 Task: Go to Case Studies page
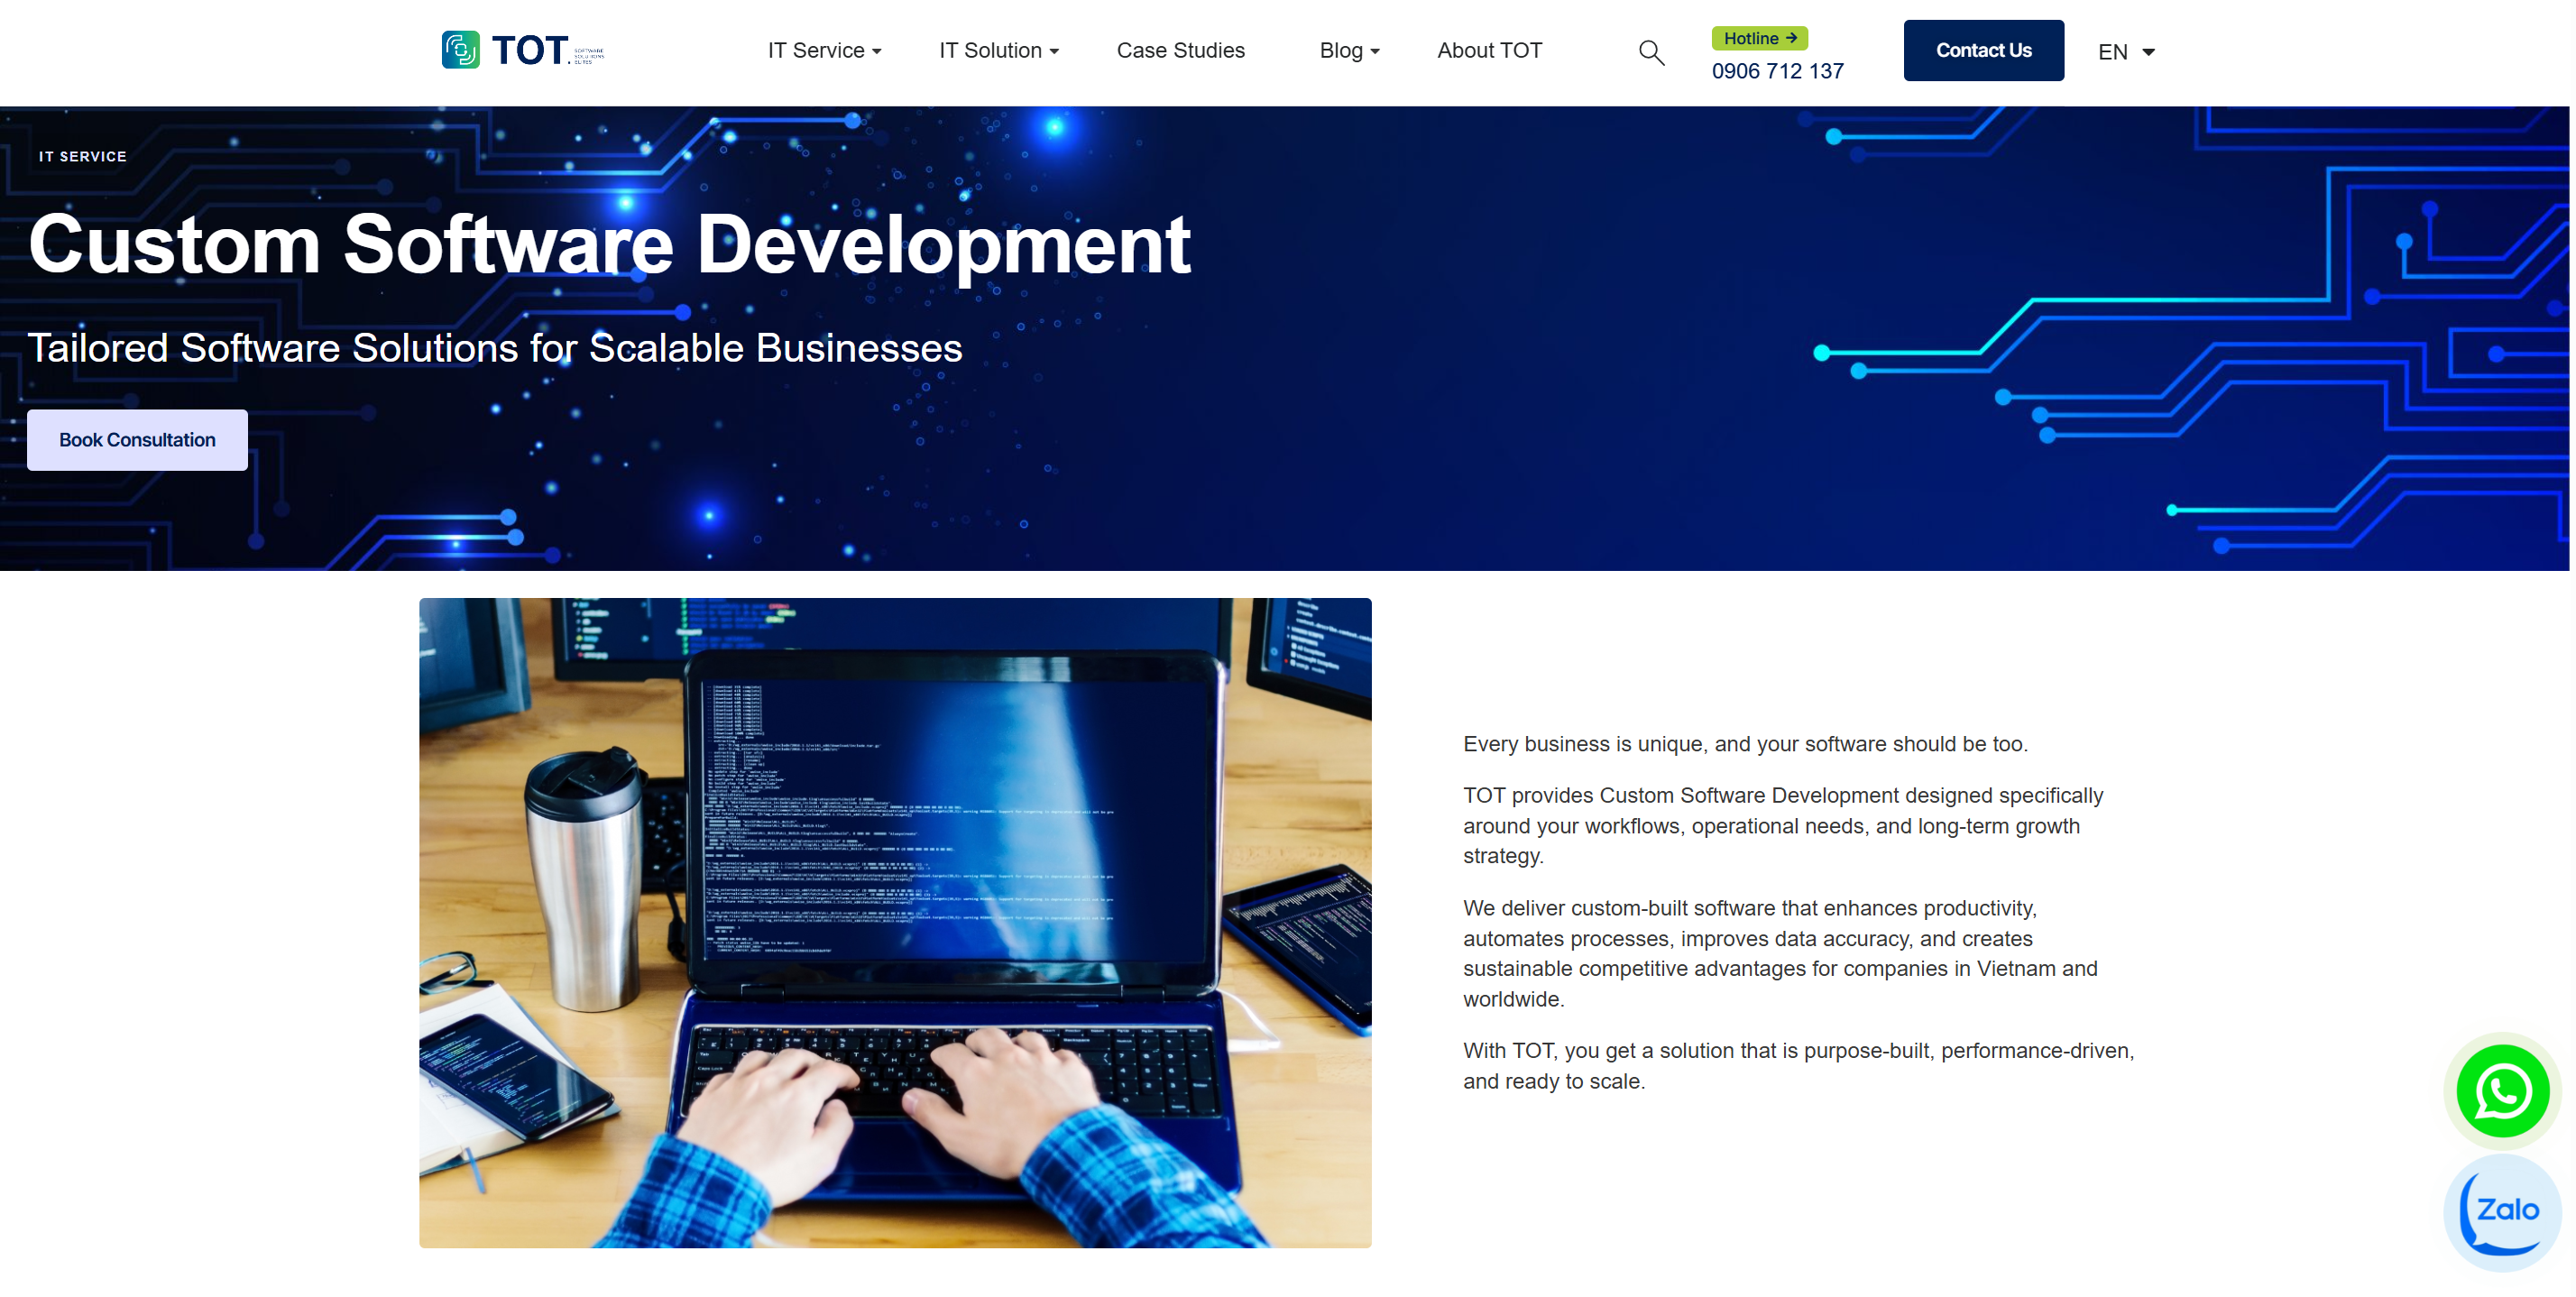[1180, 50]
